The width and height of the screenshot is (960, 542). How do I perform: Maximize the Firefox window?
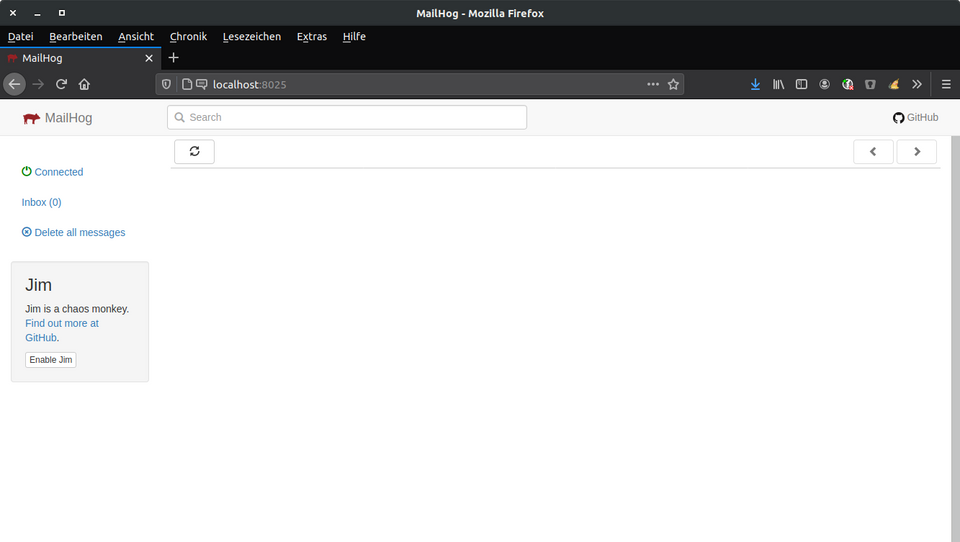click(62, 13)
